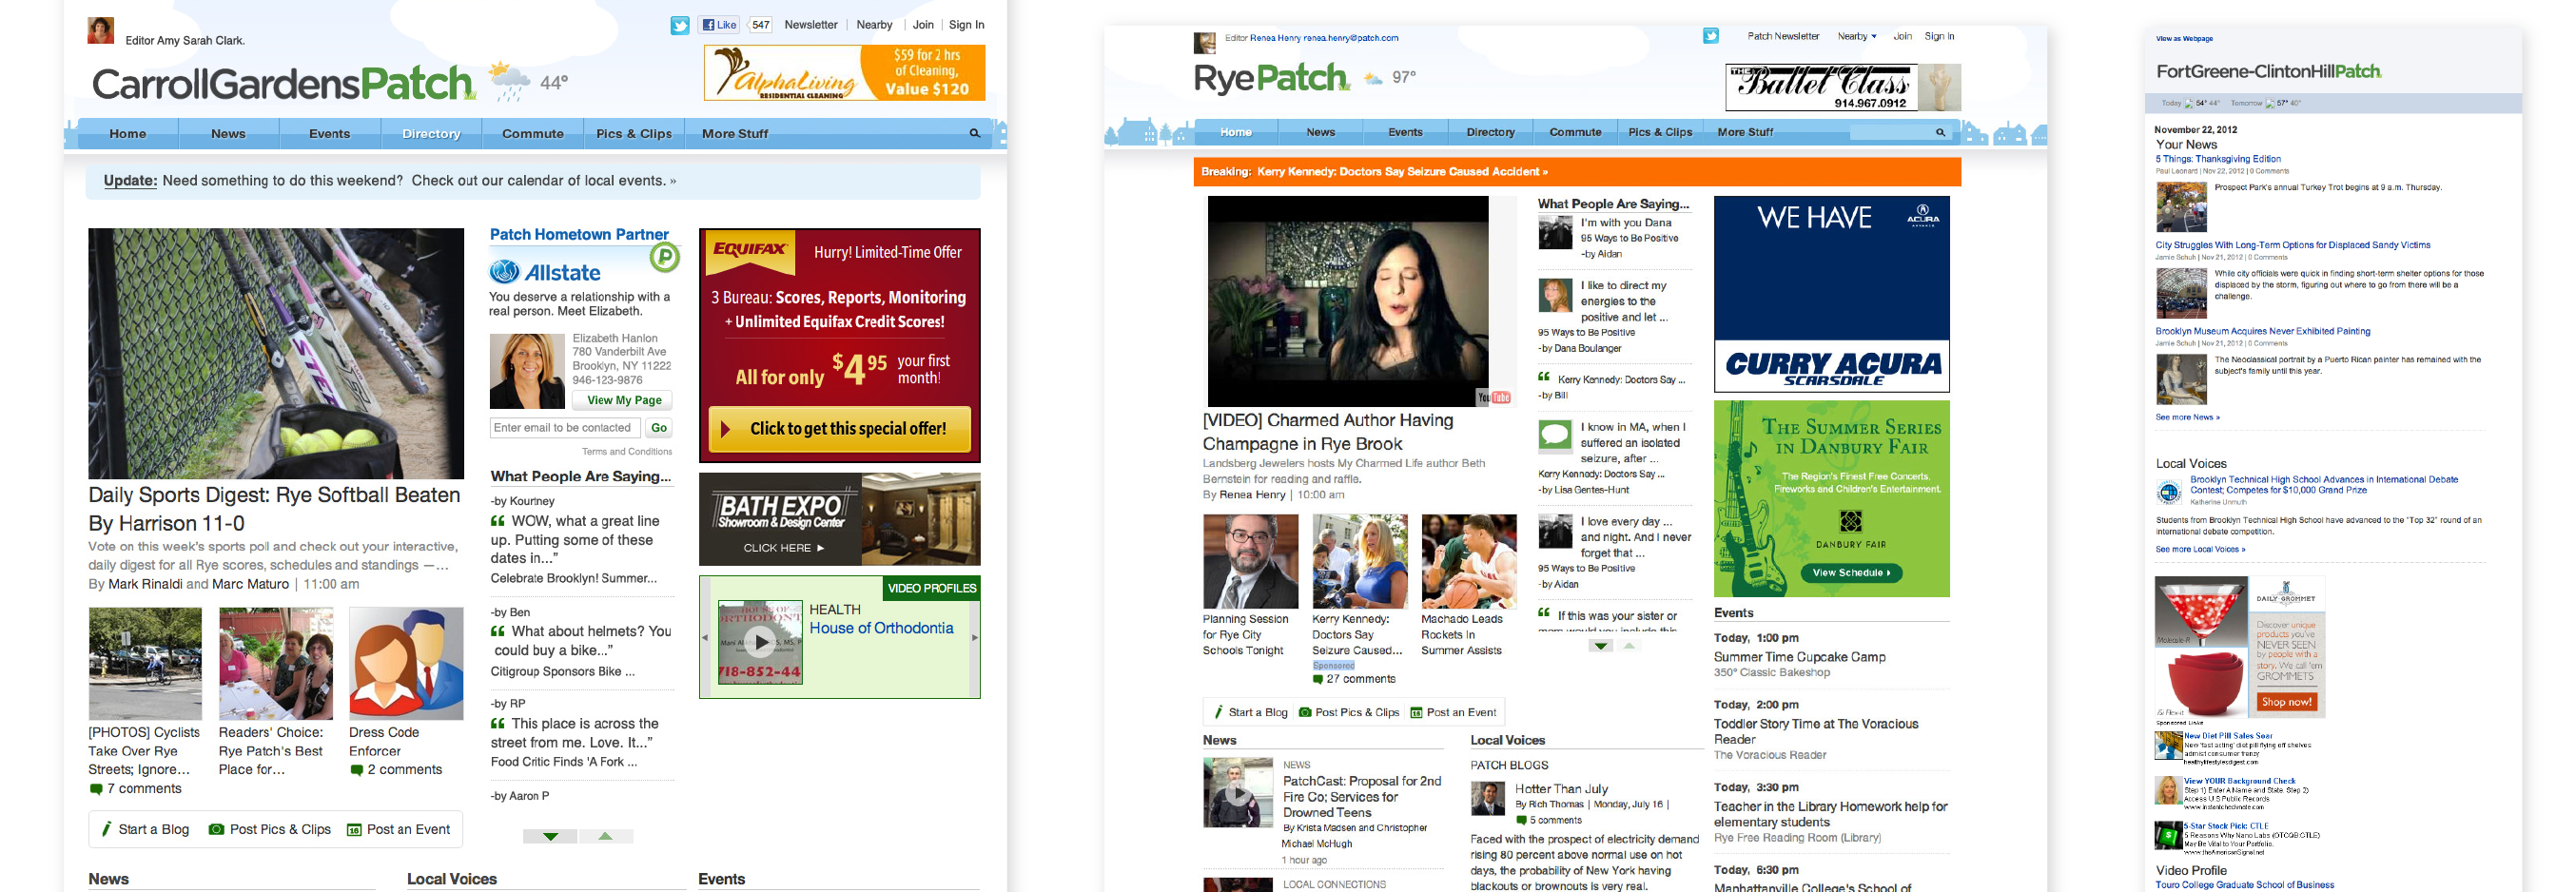The image size is (2576, 892).
Task: Click the green Patch Hometown Partner badge icon
Action: pos(664,258)
